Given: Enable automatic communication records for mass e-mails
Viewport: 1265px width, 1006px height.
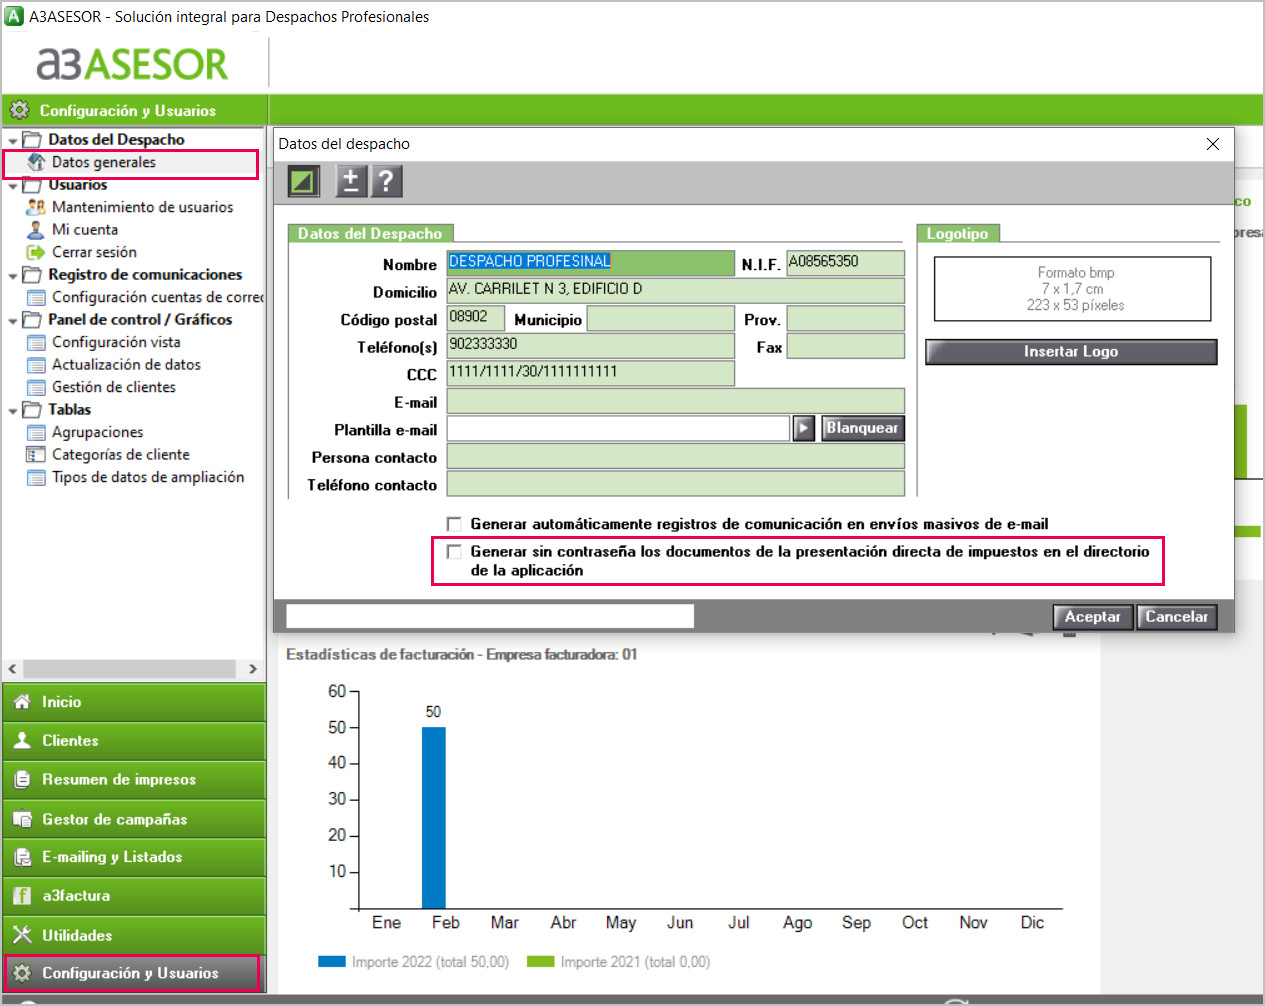Looking at the screenshot, I should pyautogui.click(x=454, y=524).
